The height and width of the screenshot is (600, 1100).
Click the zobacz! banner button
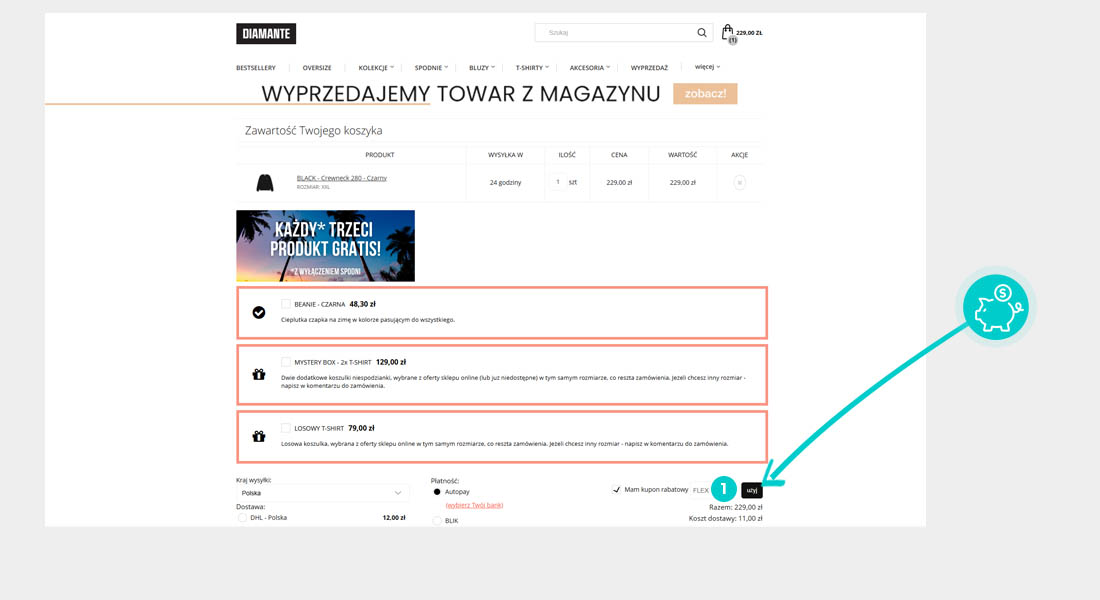point(705,93)
